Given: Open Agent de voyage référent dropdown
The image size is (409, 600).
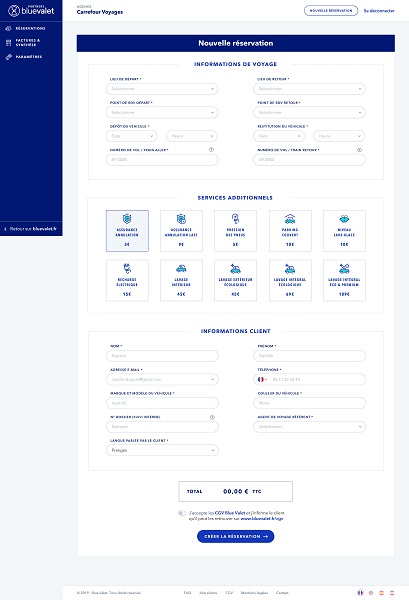Looking at the screenshot, I should (309, 427).
